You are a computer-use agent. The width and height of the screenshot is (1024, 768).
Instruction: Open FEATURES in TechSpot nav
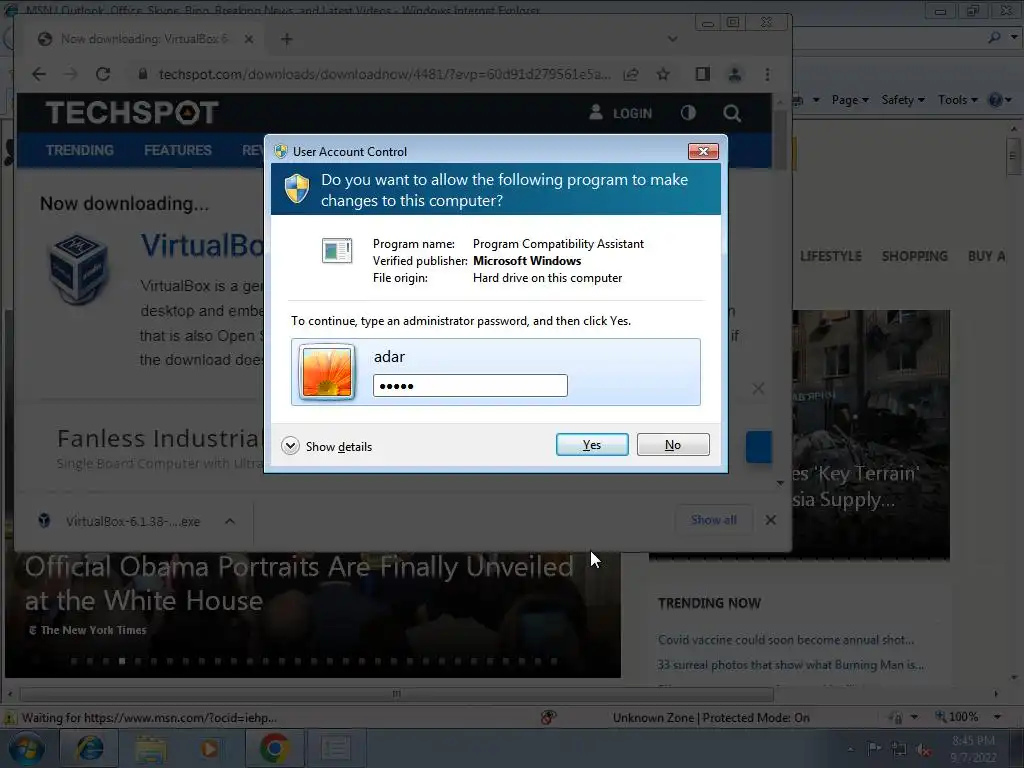[x=178, y=150]
